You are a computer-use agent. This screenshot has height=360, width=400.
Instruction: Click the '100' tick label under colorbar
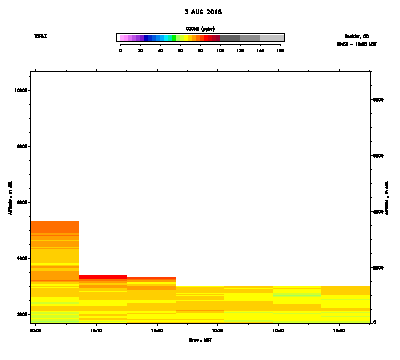point(220,50)
